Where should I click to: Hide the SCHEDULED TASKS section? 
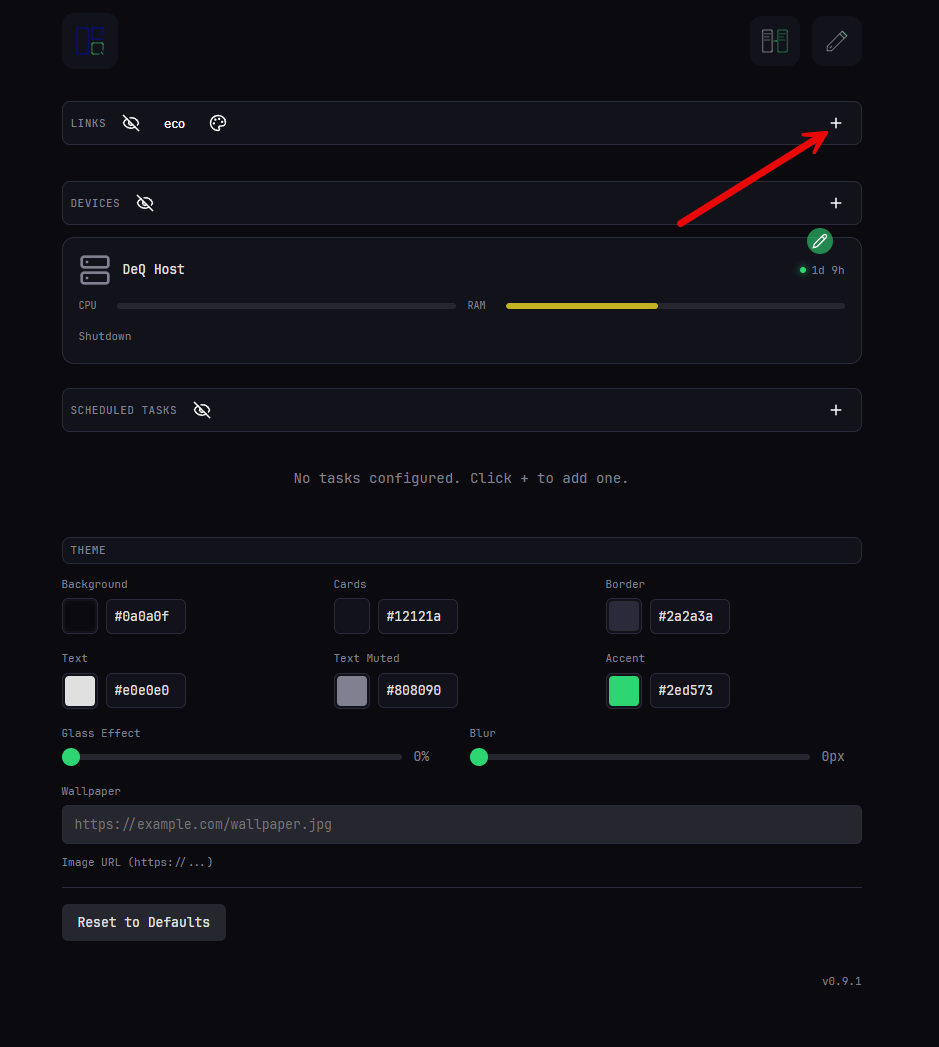[x=202, y=410]
